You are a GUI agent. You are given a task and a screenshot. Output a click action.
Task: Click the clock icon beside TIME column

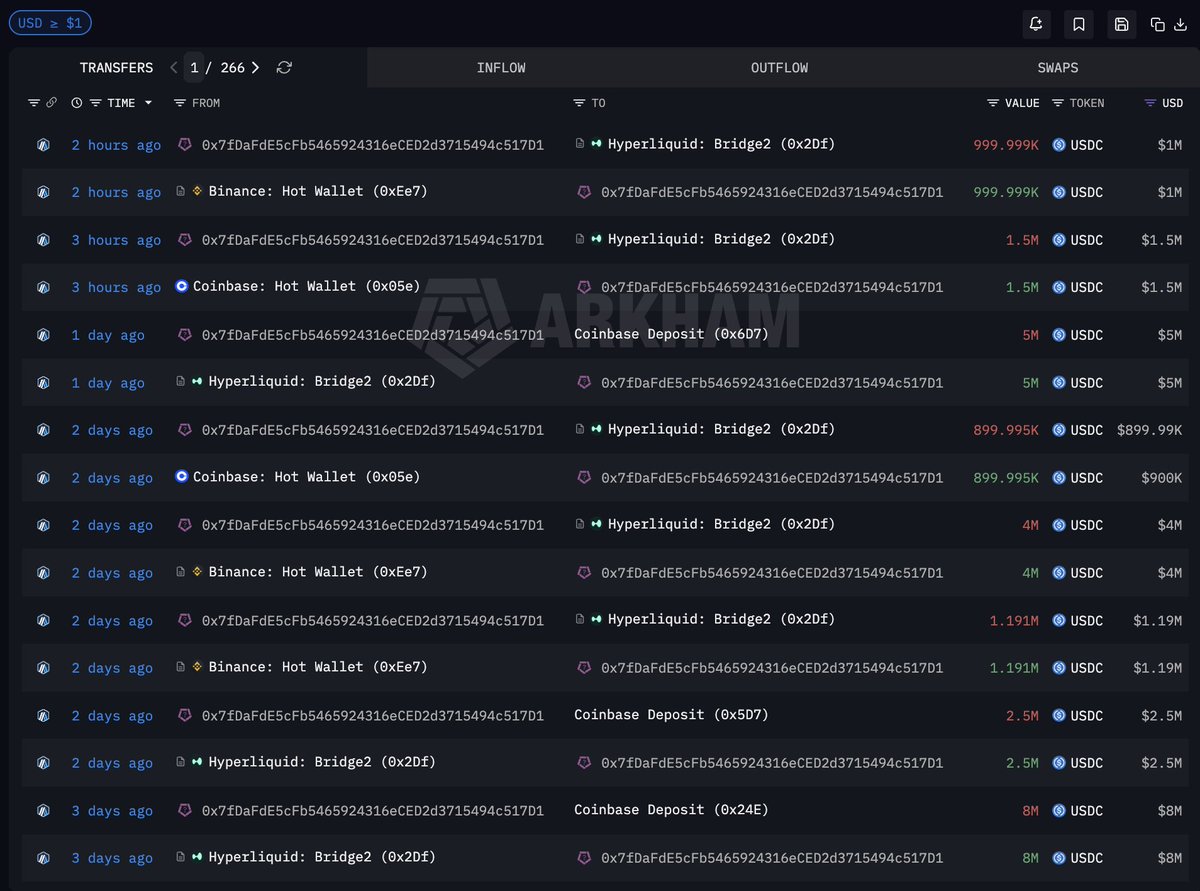(77, 103)
